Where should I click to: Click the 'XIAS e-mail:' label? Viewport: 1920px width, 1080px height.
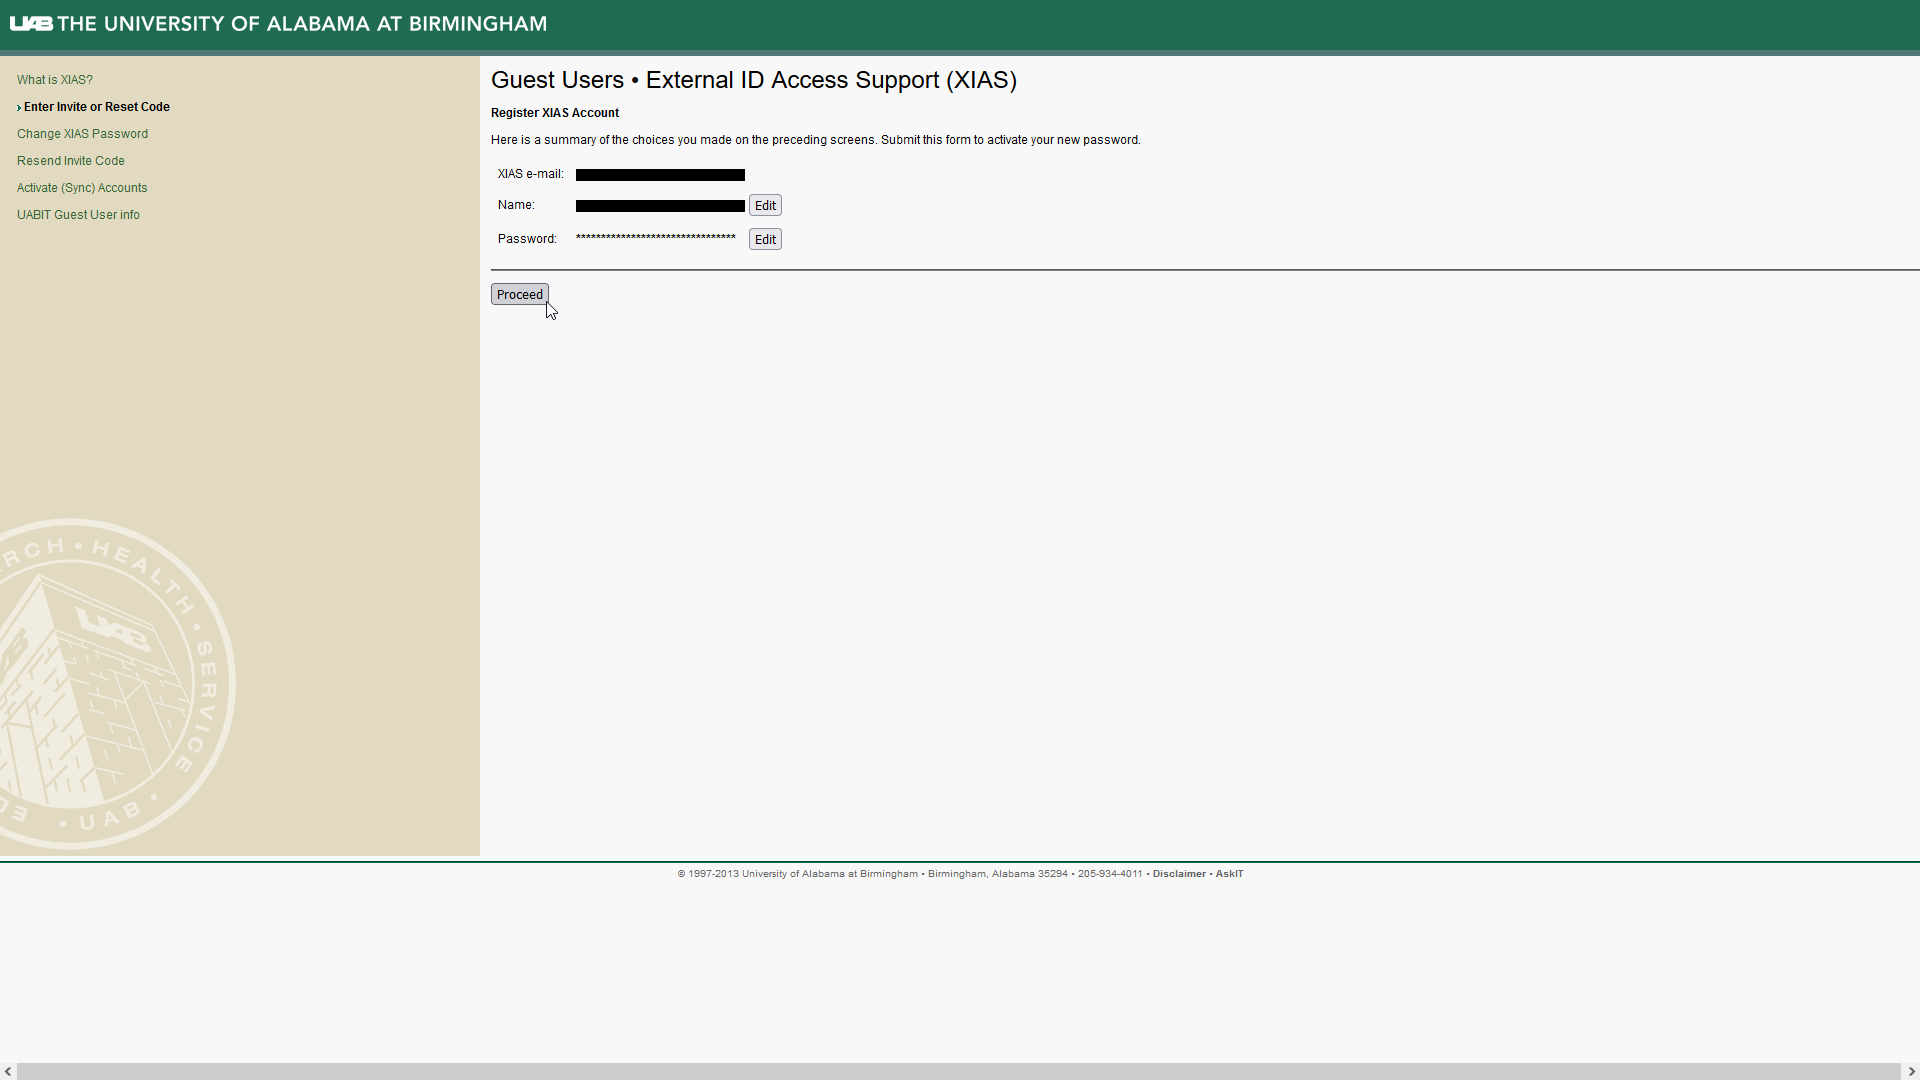pyautogui.click(x=531, y=174)
